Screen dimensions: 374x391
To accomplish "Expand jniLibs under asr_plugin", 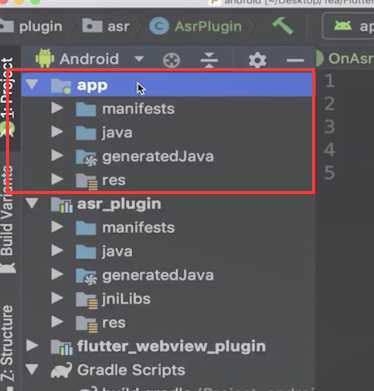I will [57, 298].
